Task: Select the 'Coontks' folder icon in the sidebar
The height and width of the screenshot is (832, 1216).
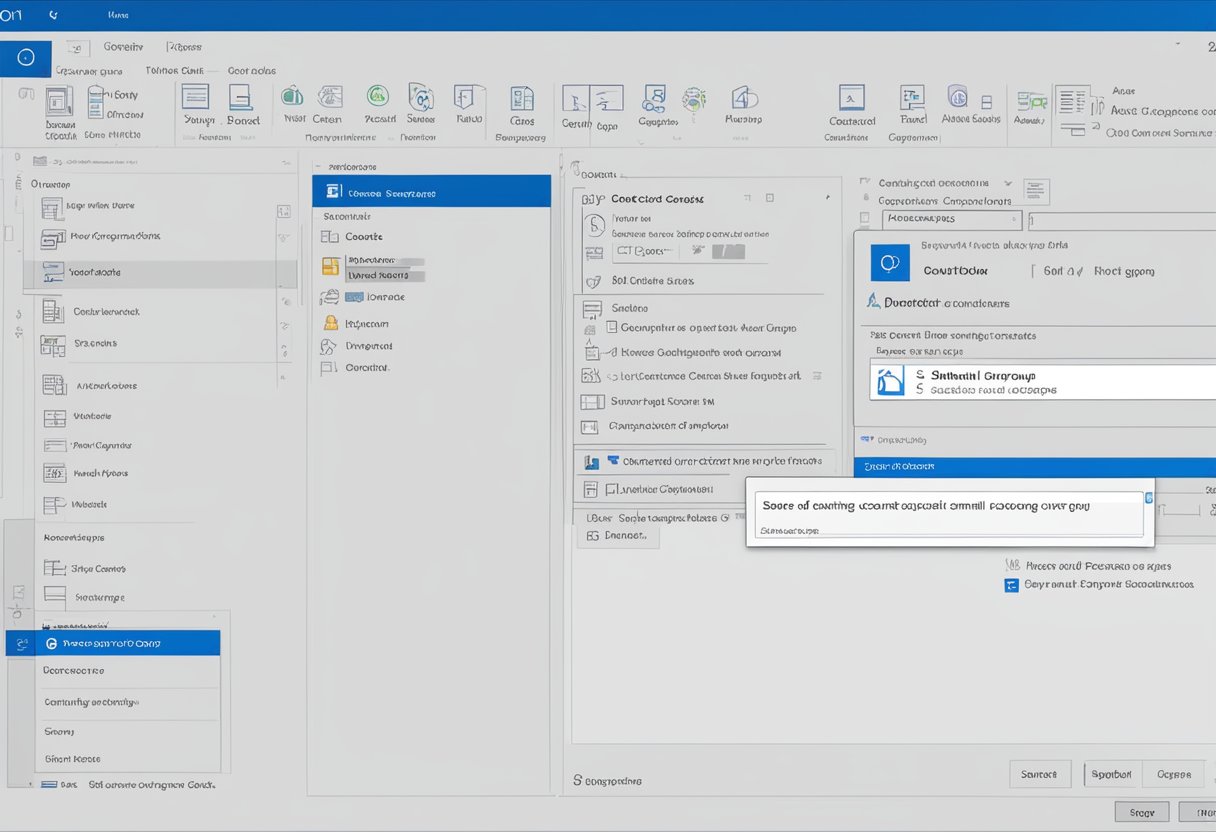Action: [x=330, y=236]
